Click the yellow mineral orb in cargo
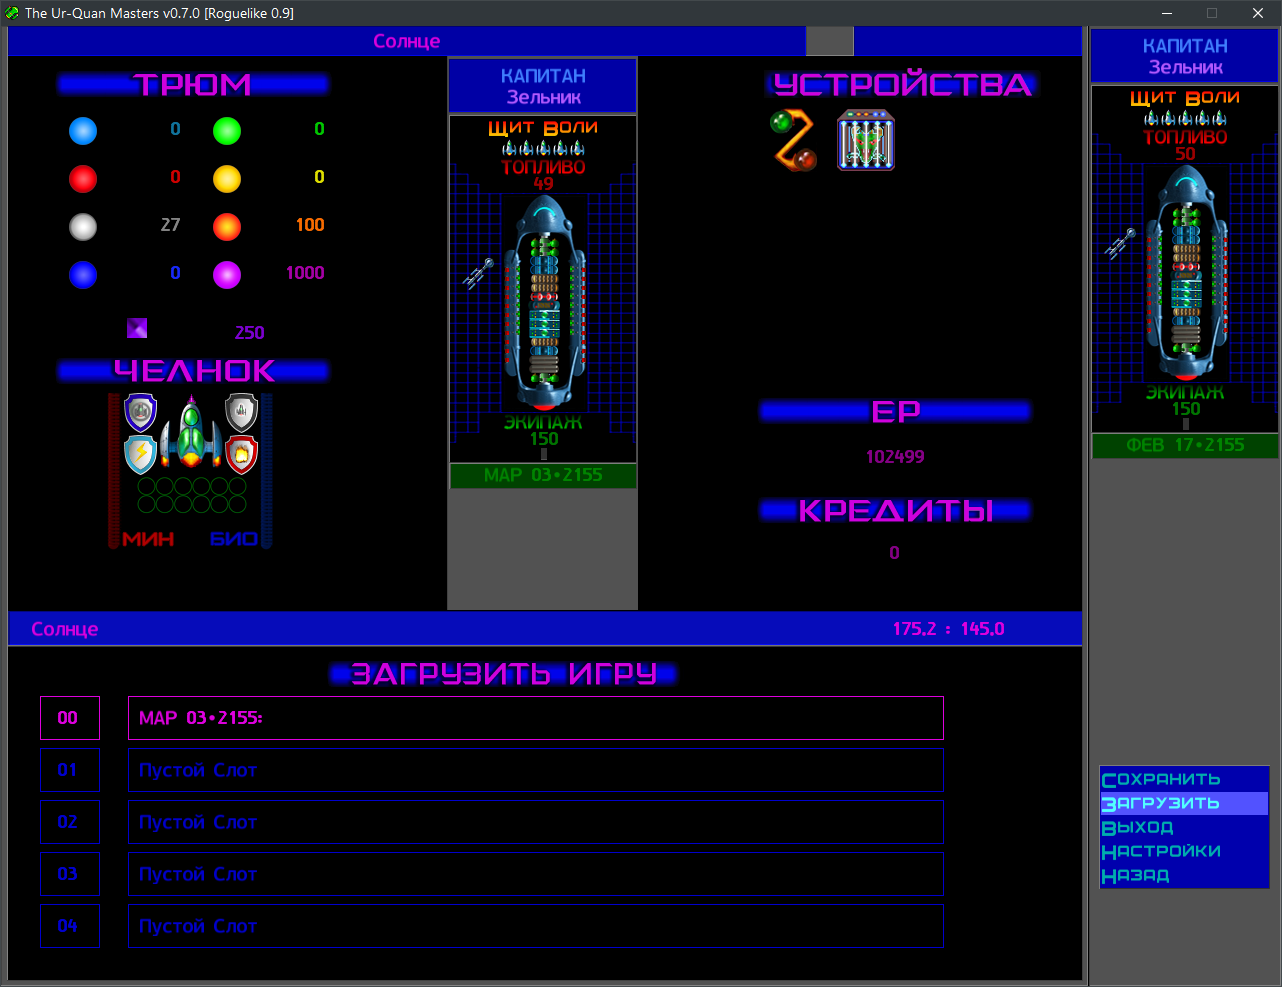The height and width of the screenshot is (987, 1282). pos(227,179)
